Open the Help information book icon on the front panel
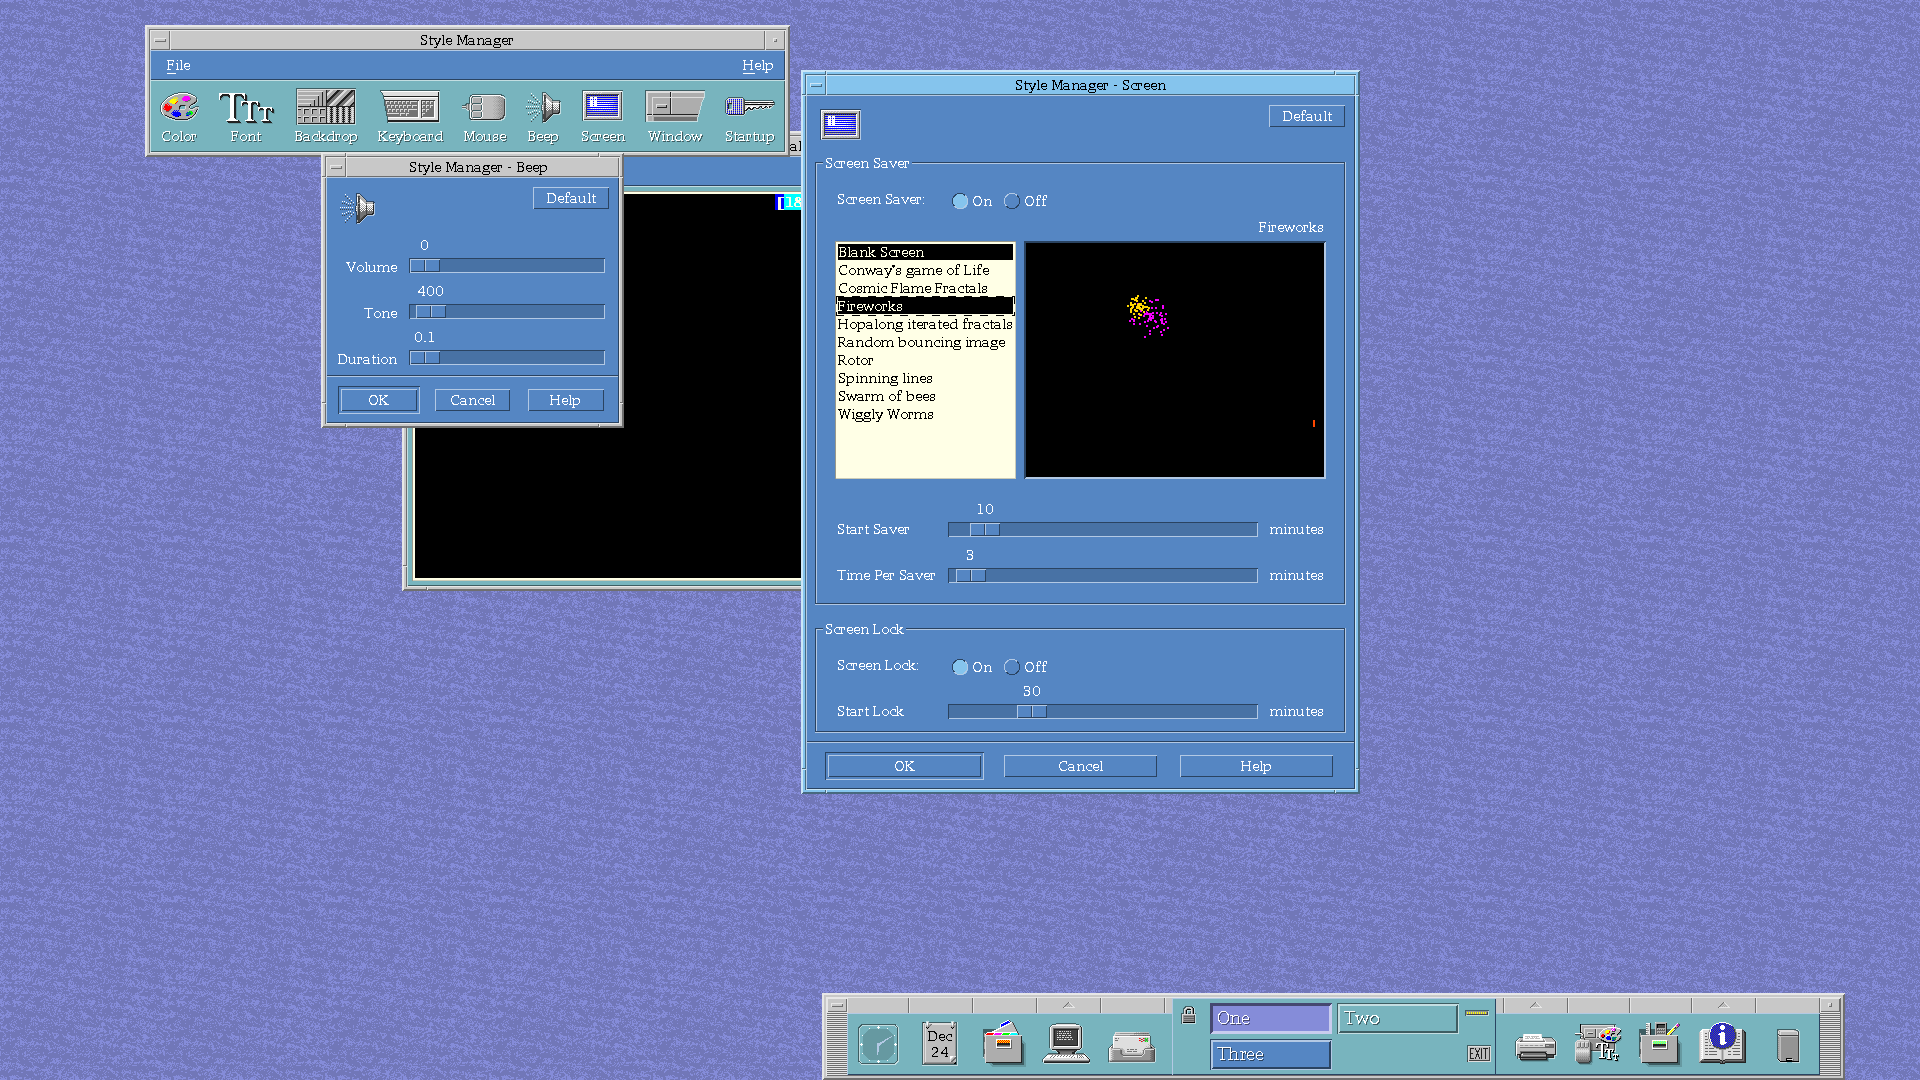This screenshot has height=1080, width=1920. pyautogui.click(x=1722, y=1043)
